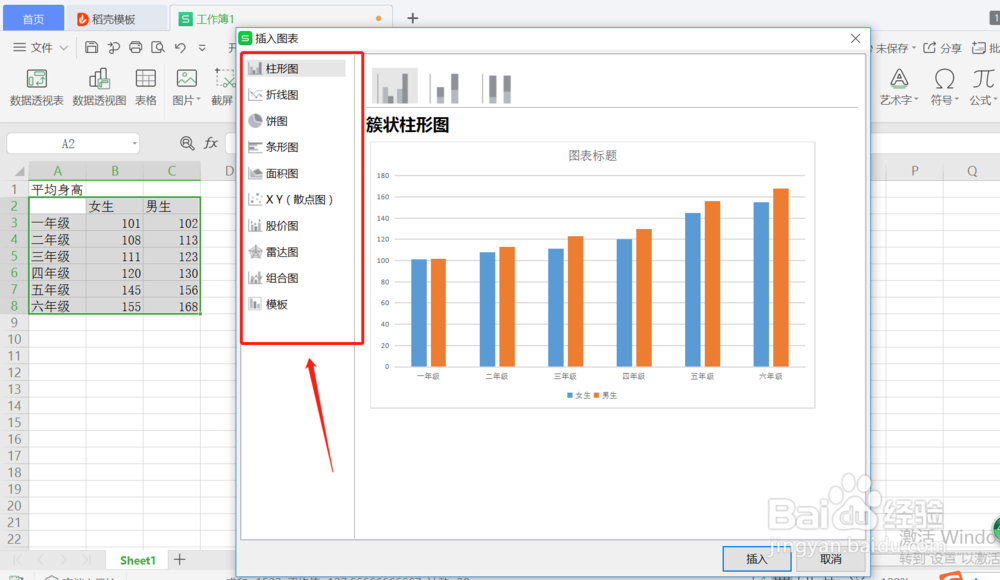Undo the last action
The image size is (1000, 580).
pos(180,47)
